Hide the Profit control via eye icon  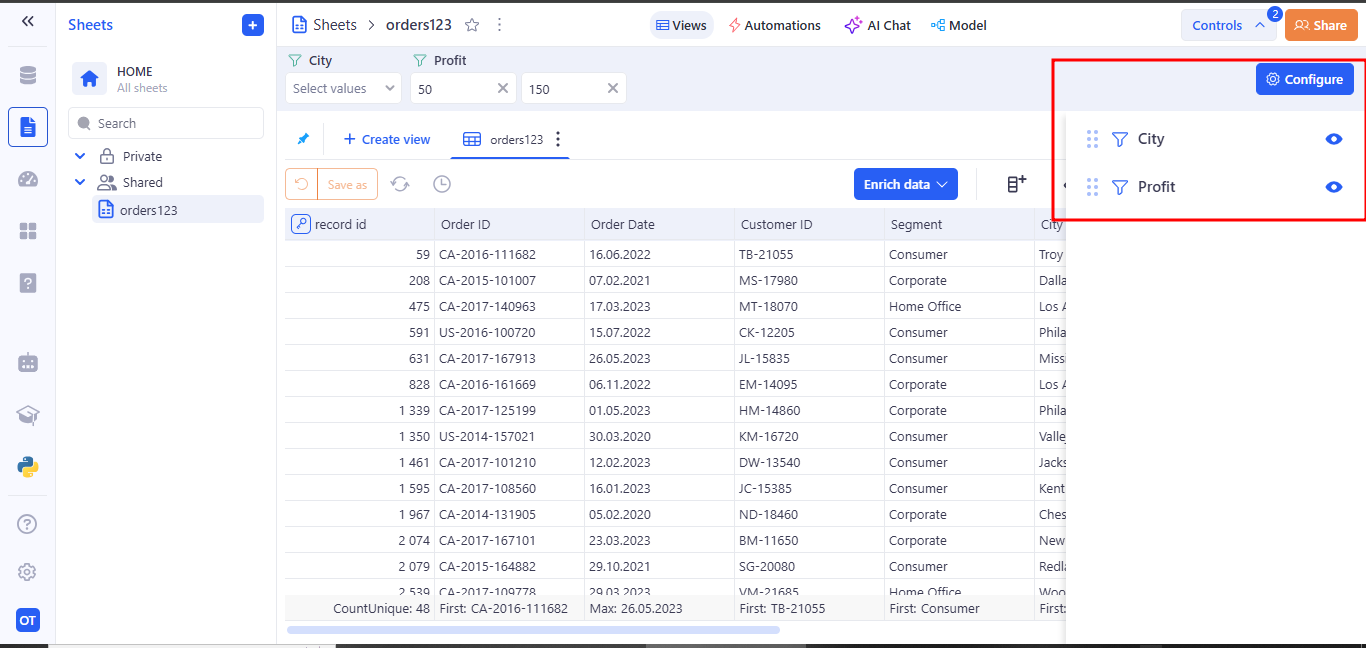click(1333, 187)
